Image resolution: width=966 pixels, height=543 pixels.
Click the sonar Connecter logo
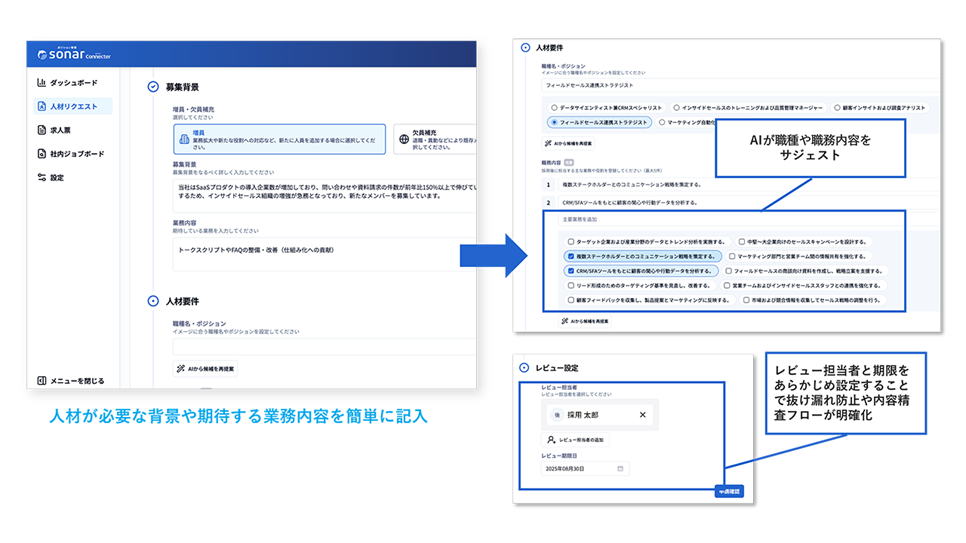pyautogui.click(x=74, y=54)
